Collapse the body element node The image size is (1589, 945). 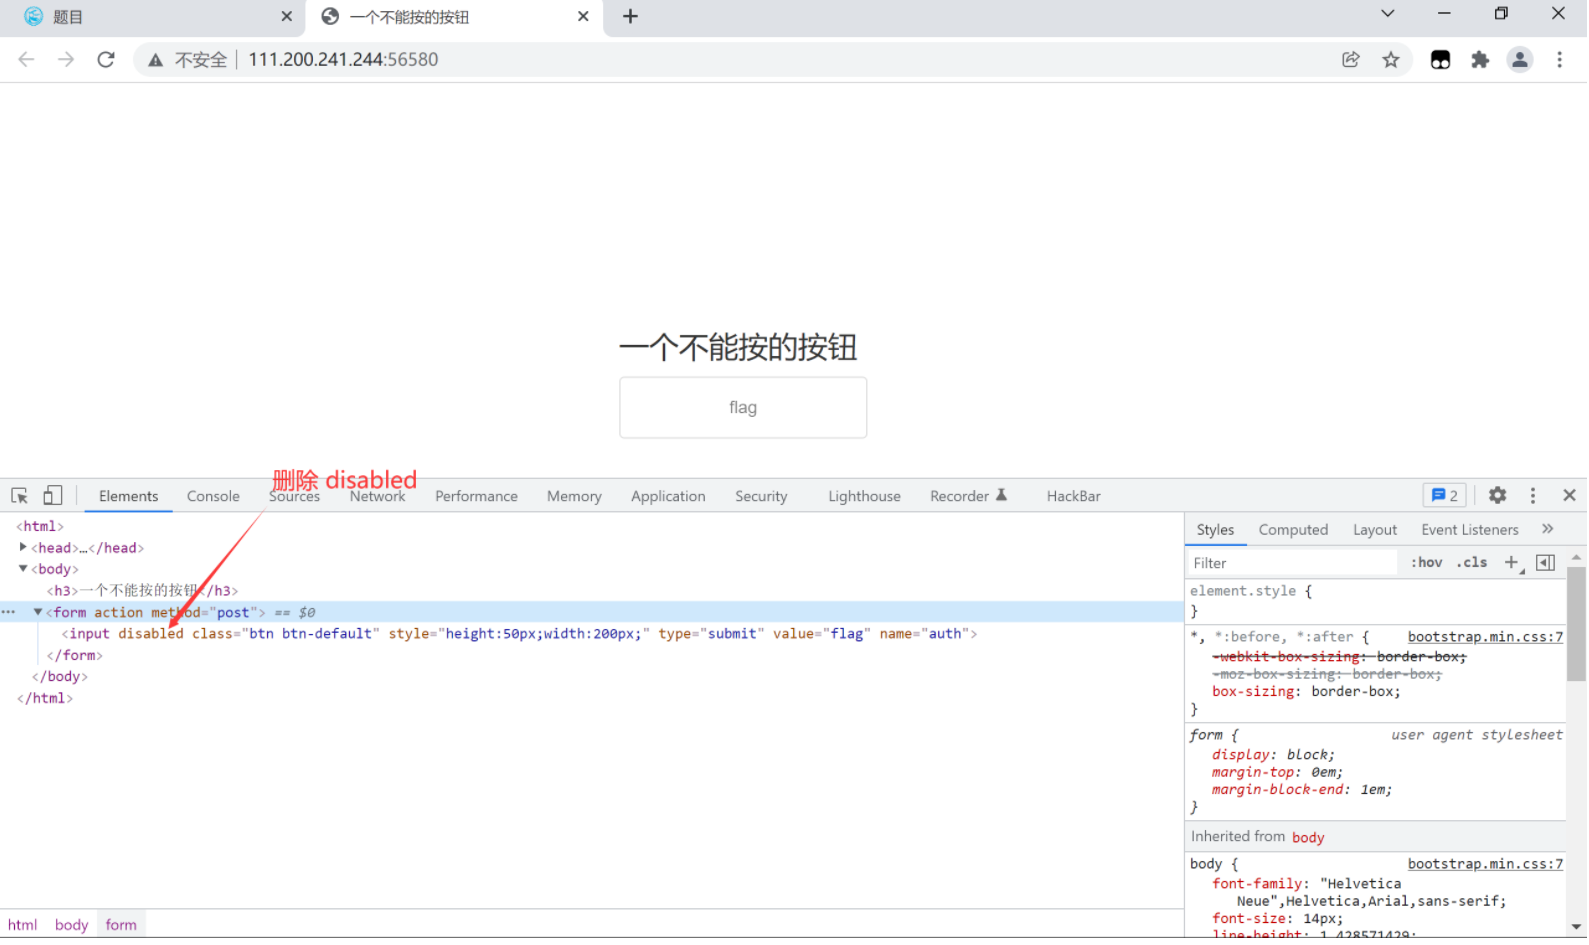[23, 569]
